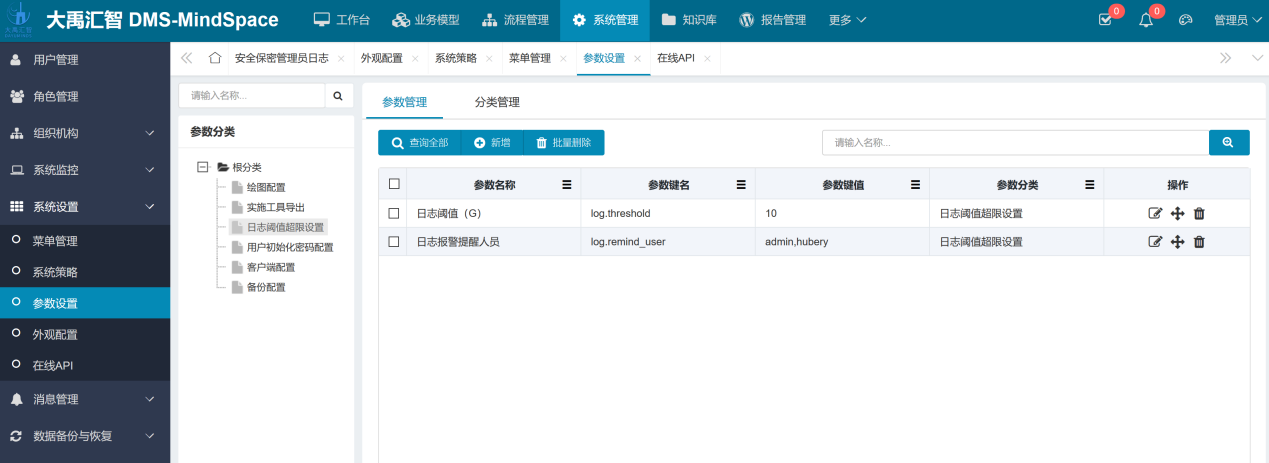The image size is (1269, 463).
Task: Open the tab list dropdown arrow at far right
Action: 1257,58
